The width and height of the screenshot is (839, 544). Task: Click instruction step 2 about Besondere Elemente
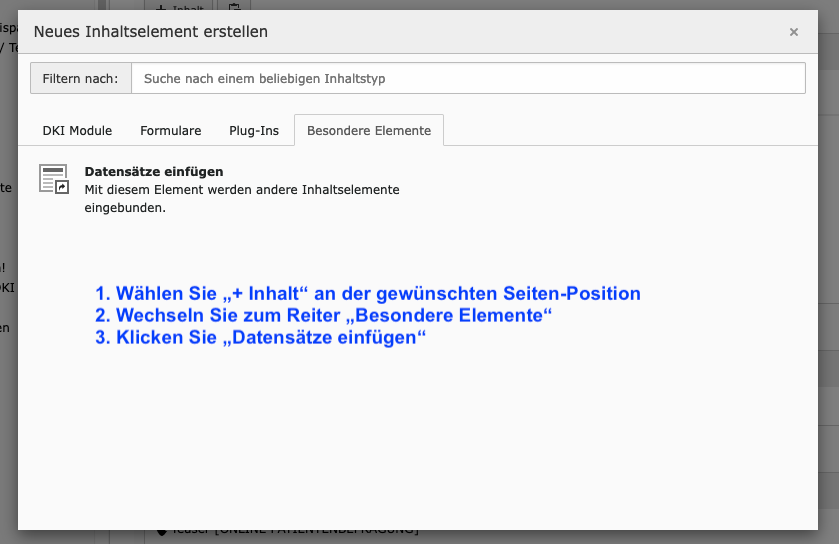(x=324, y=316)
